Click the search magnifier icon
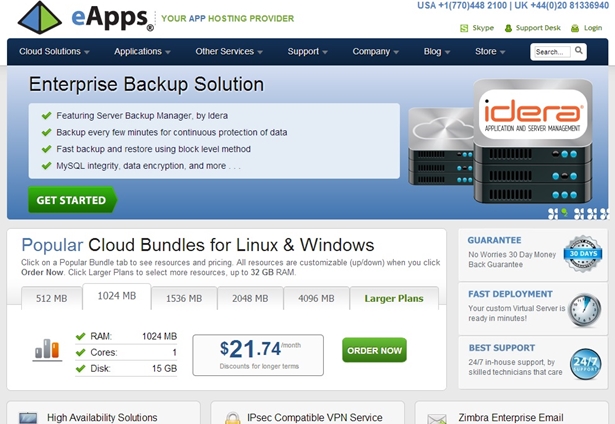Viewport: 615px width, 424px height. click(579, 51)
